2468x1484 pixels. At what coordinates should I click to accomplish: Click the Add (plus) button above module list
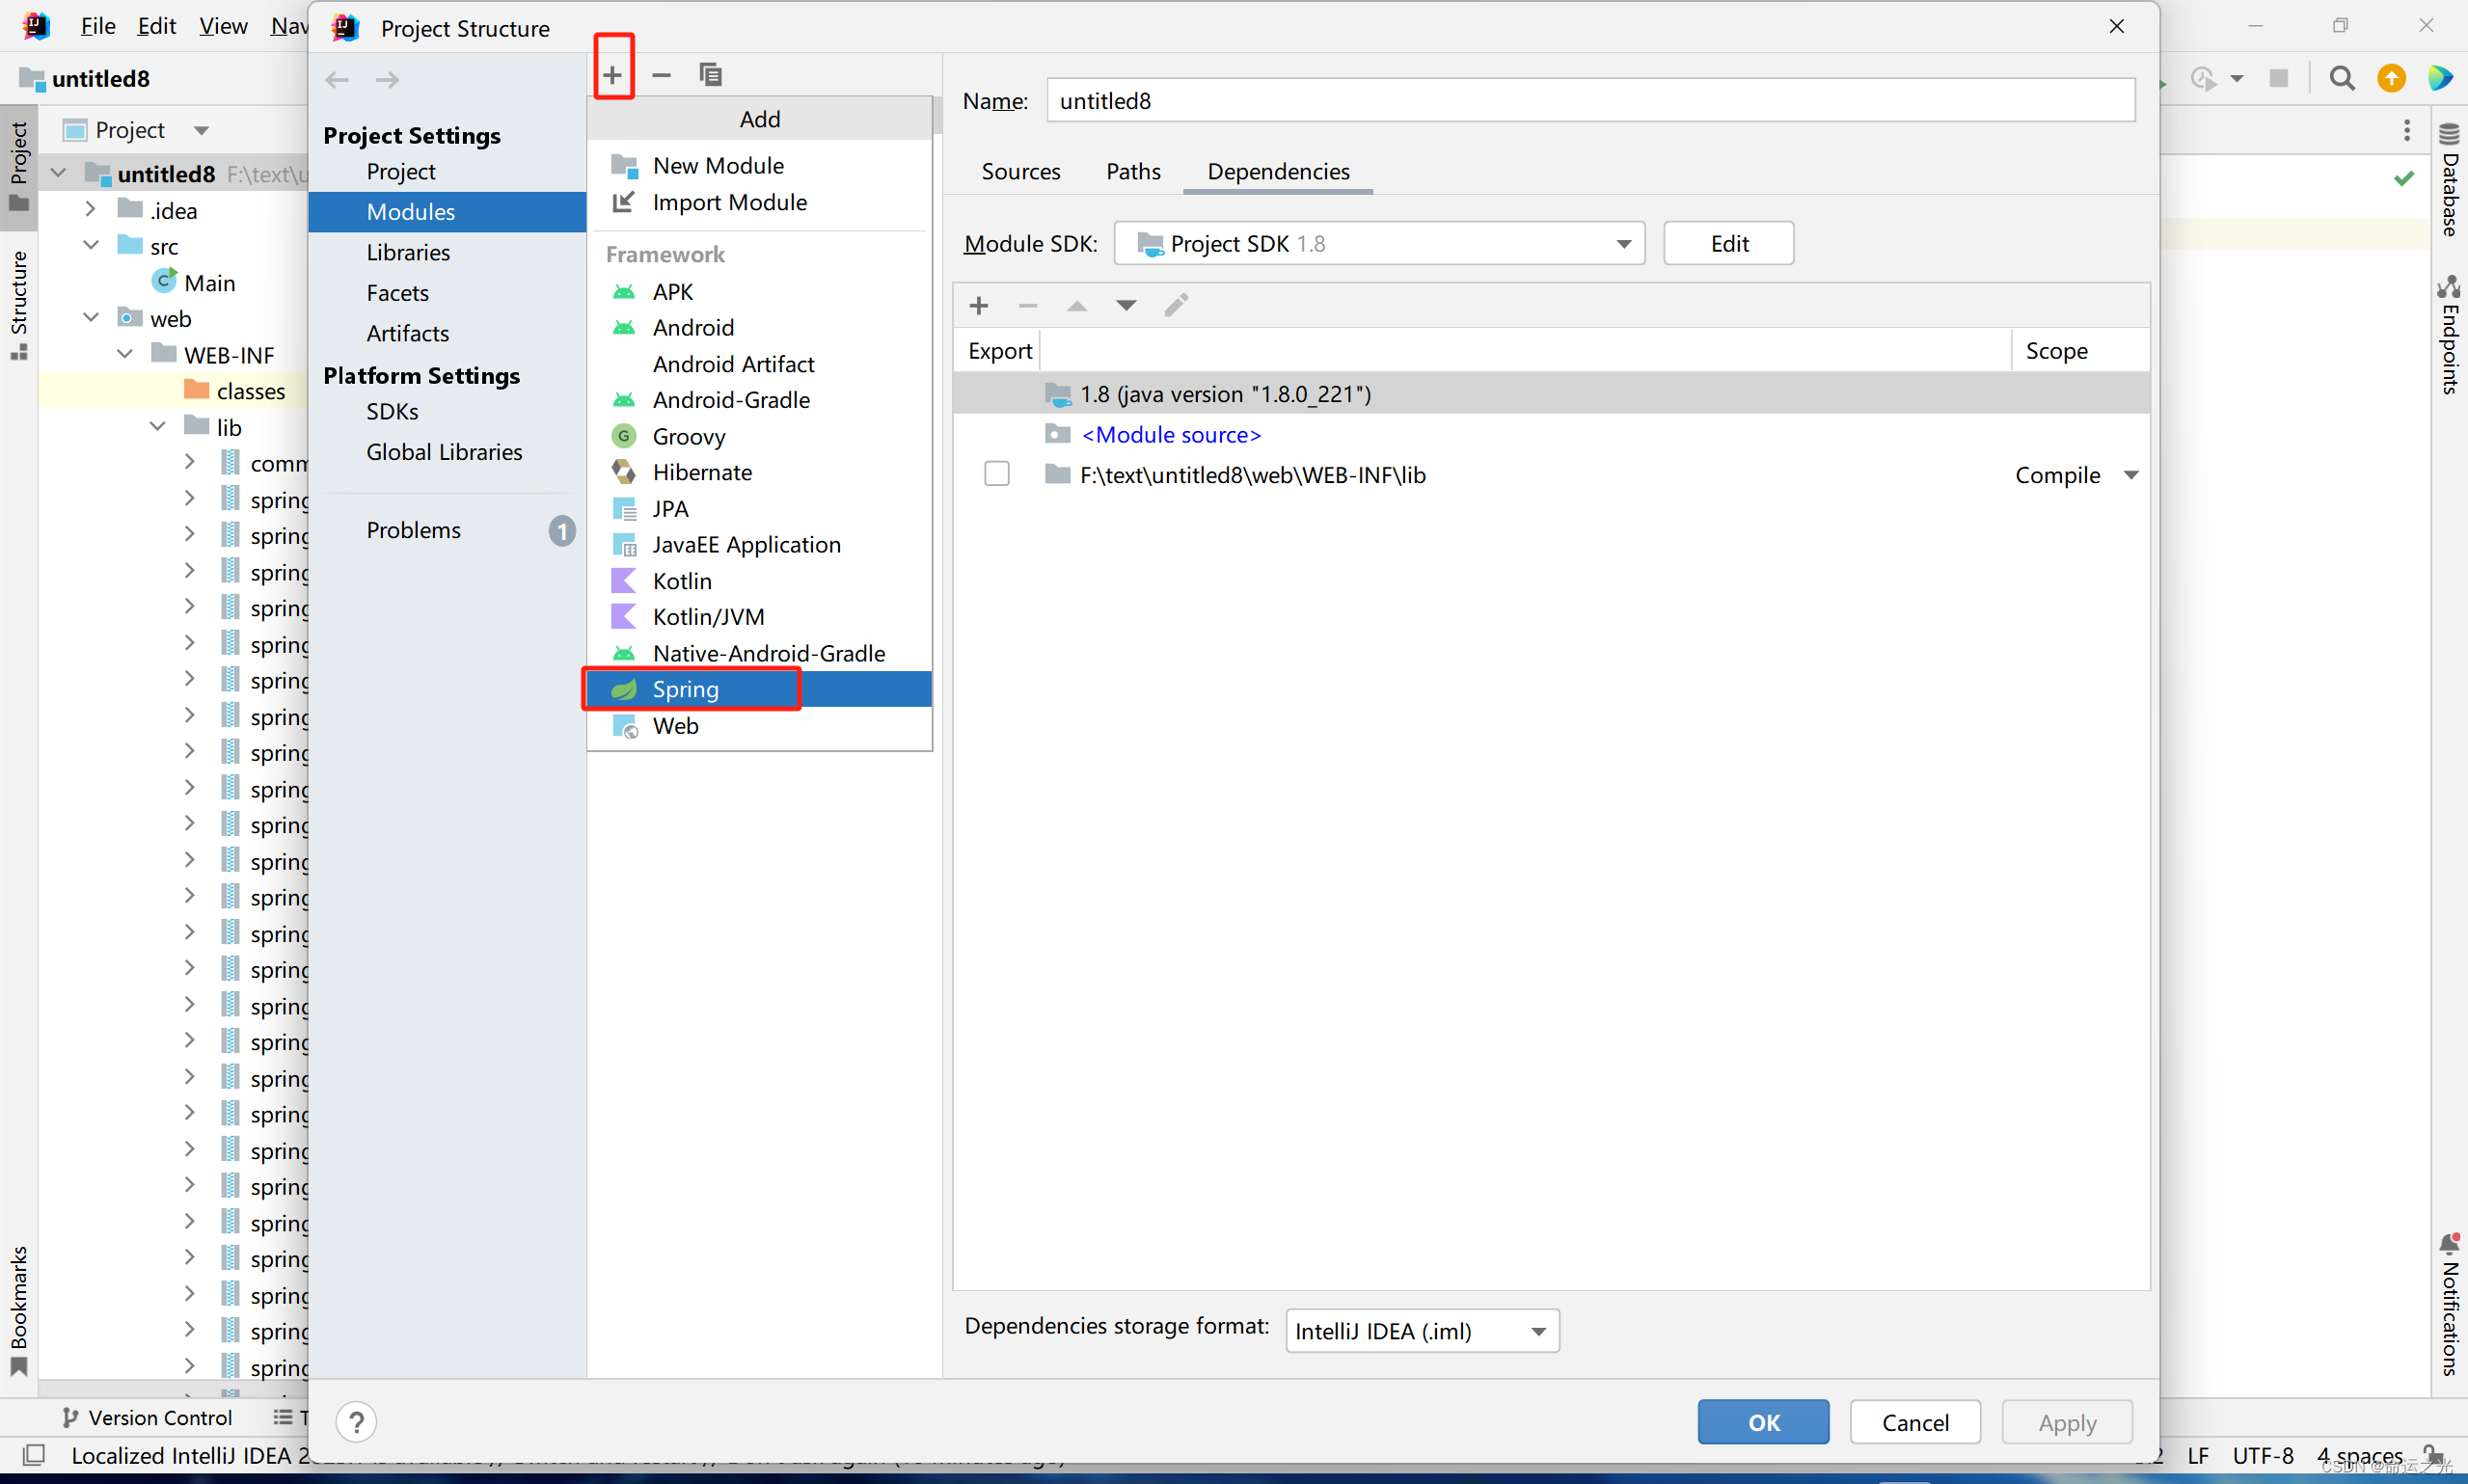point(613,75)
